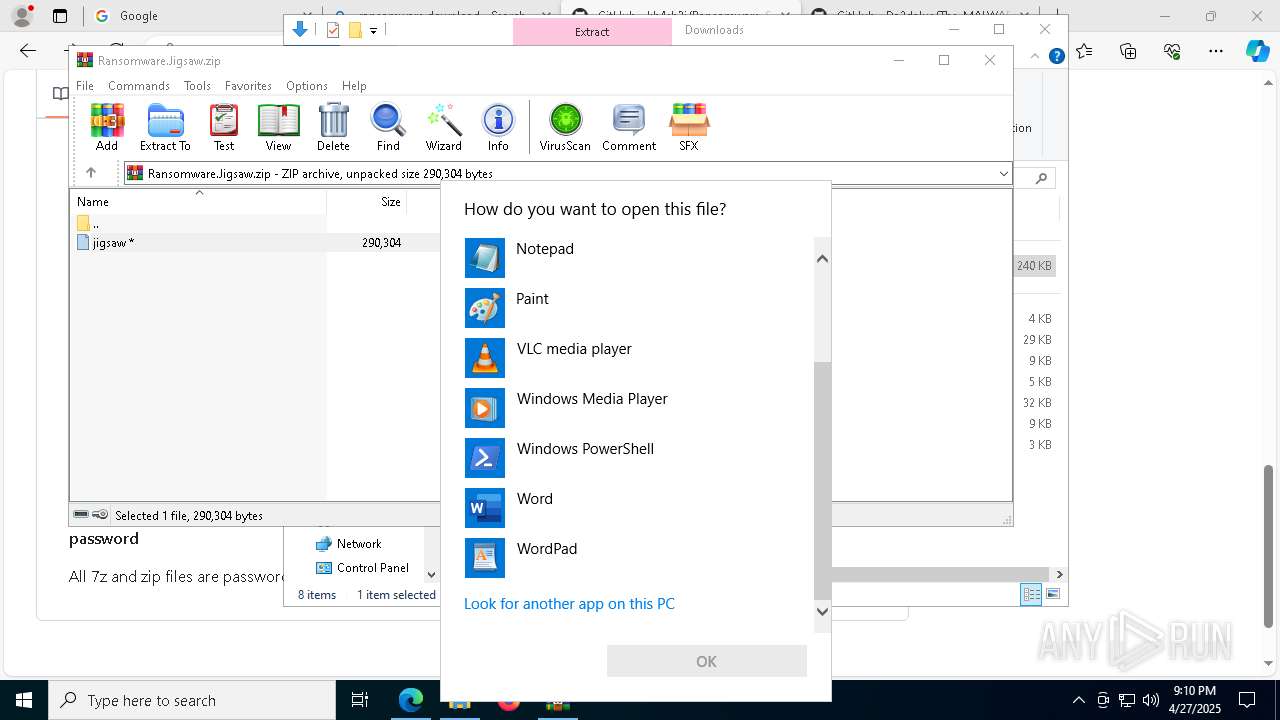1280x720 pixels.
Task: Run the Test archive tool
Action: point(224,127)
